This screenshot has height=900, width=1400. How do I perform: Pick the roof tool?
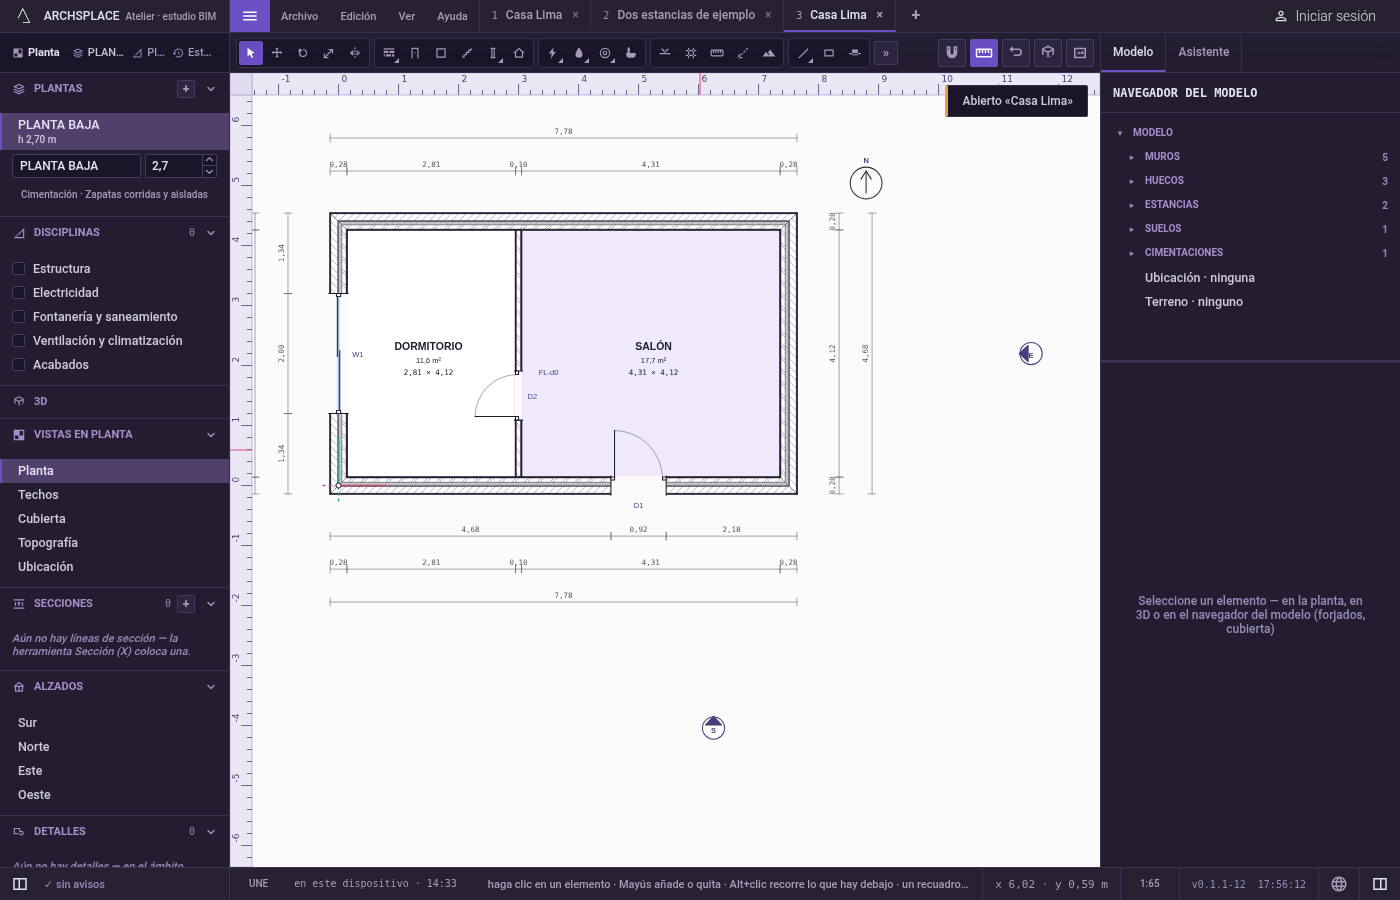pyautogui.click(x=519, y=53)
